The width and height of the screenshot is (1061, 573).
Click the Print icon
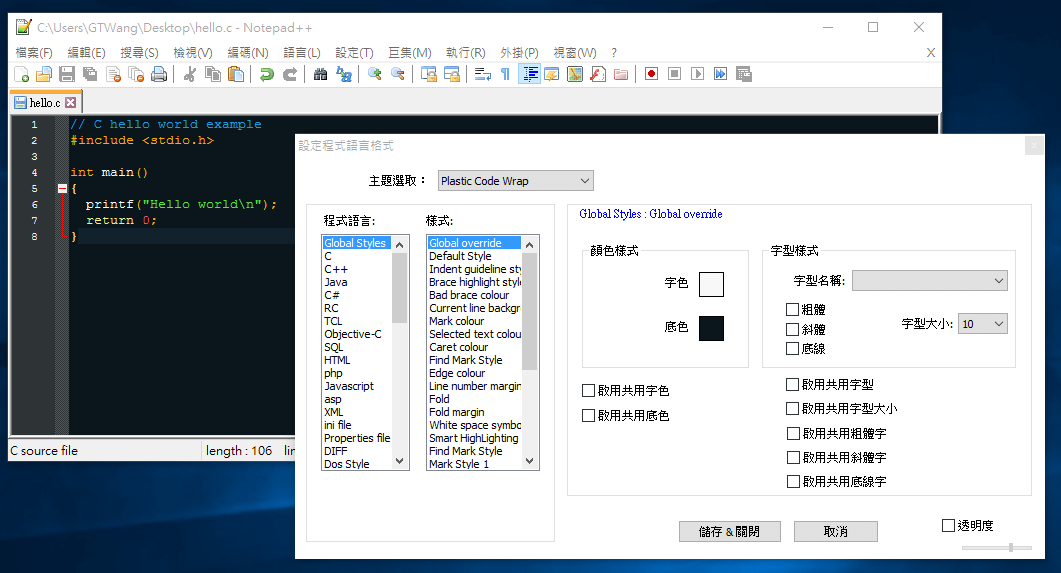click(x=159, y=74)
